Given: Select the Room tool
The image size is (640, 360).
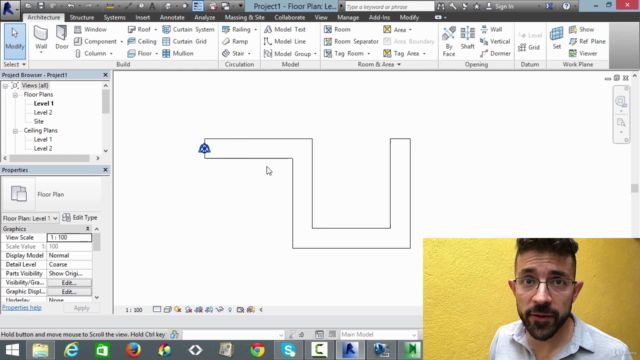Looking at the screenshot, I should click(337, 29).
